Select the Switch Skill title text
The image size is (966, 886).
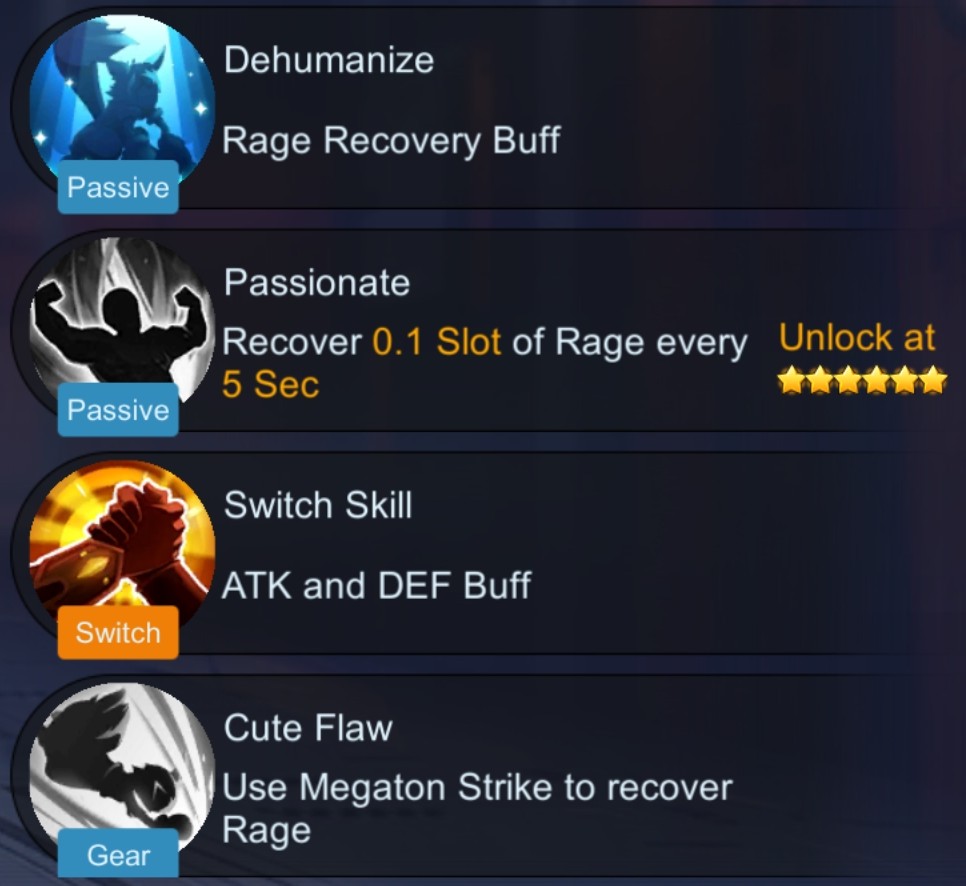coord(318,505)
